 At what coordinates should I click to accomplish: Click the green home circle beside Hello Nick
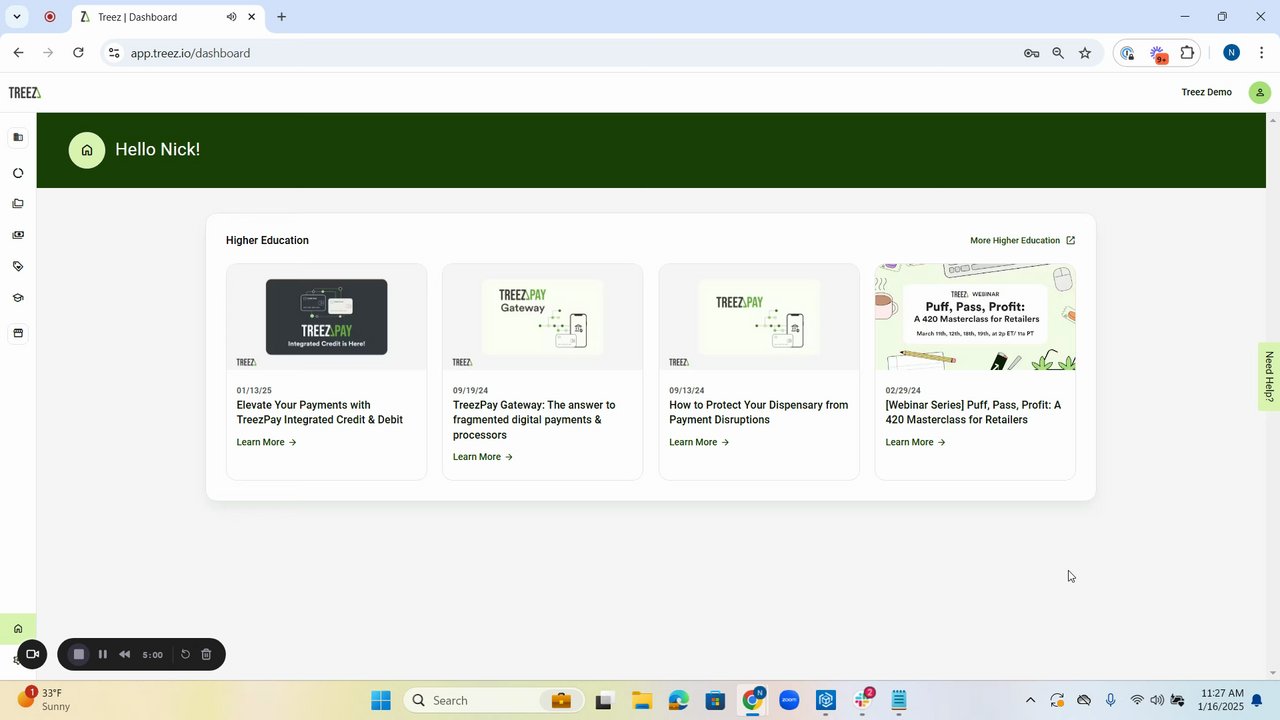tap(87, 150)
